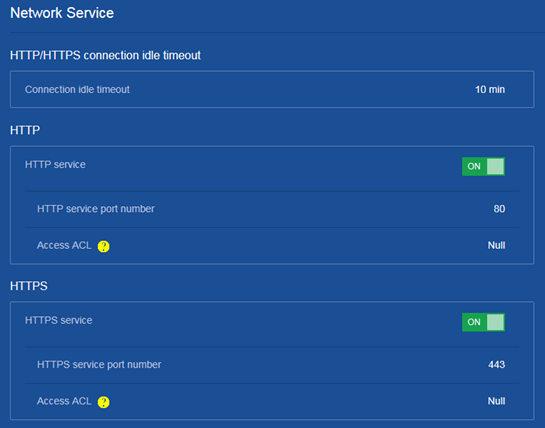
Task: Click the Network Service page title
Action: click(62, 13)
